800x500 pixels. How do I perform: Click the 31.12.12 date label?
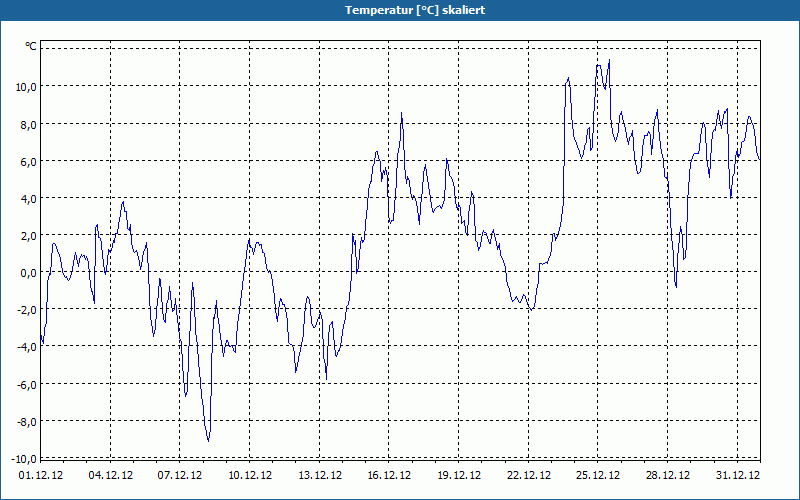737,476
